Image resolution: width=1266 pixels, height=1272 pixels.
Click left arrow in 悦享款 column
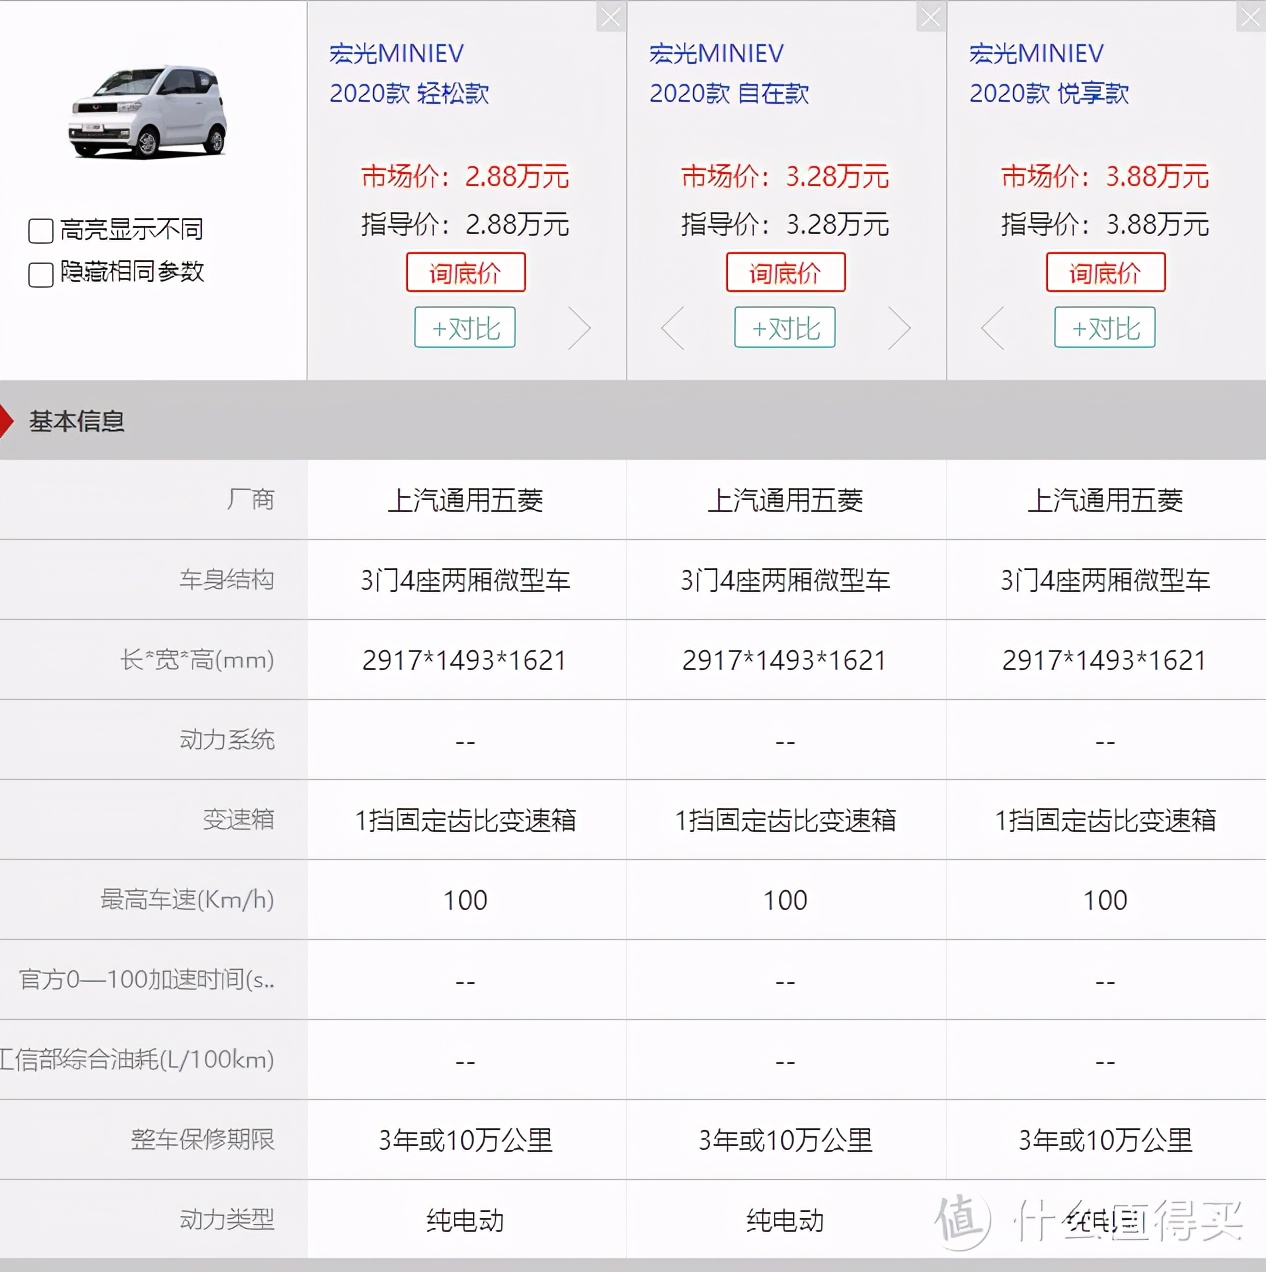pyautogui.click(x=992, y=328)
